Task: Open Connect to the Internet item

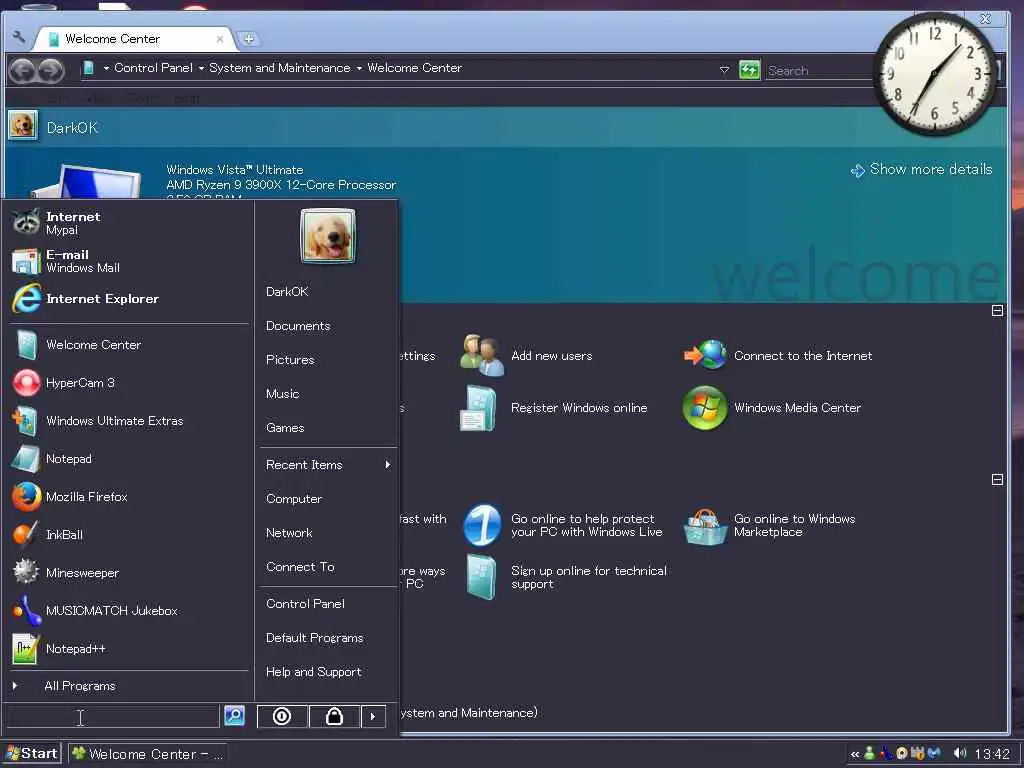Action: pos(777,356)
